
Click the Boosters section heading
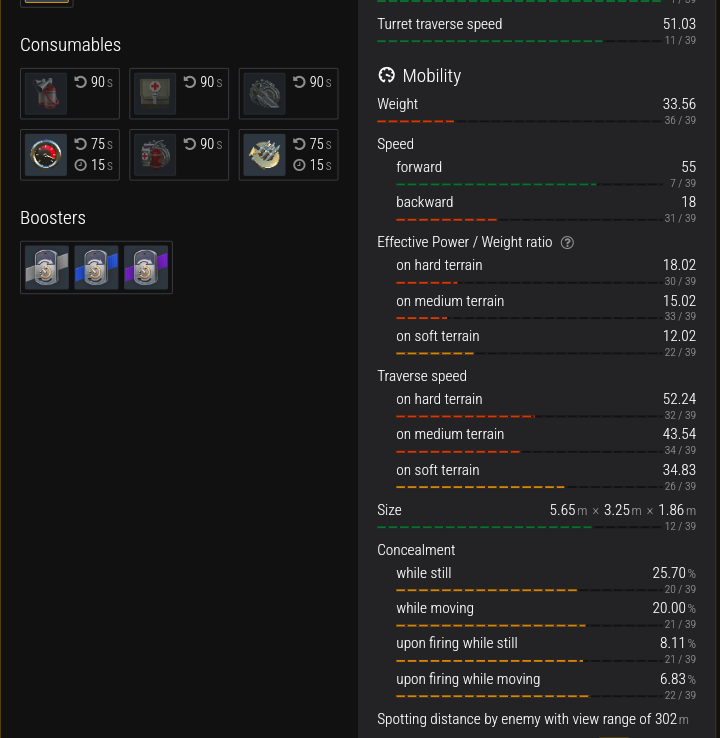53,218
